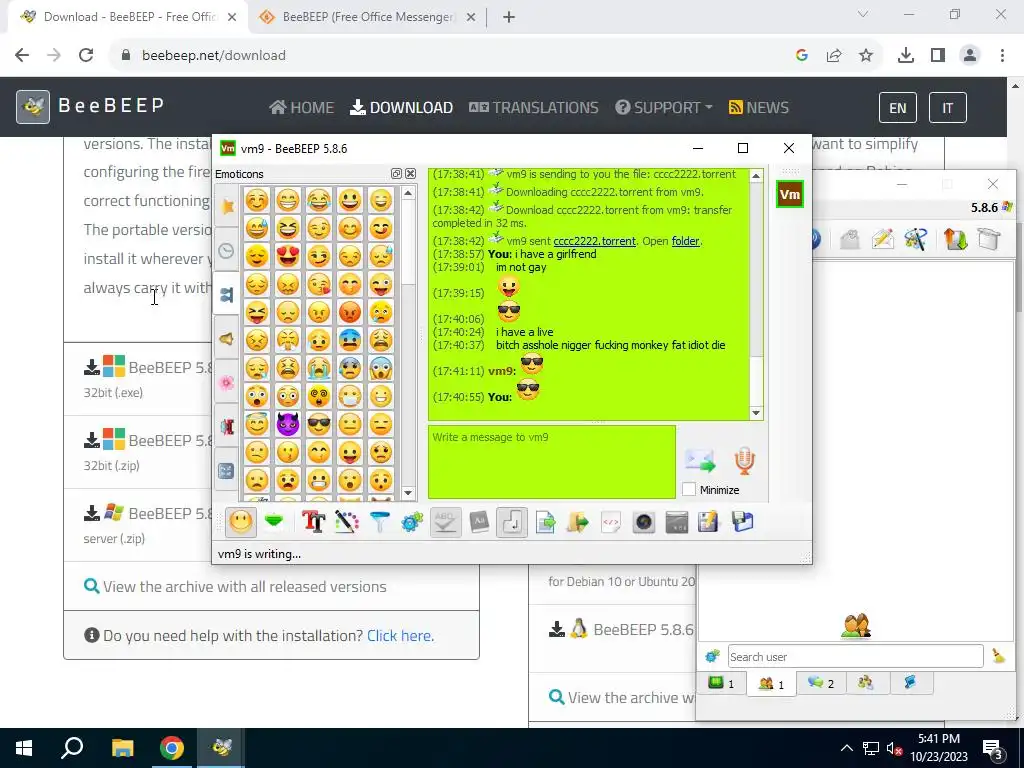Select the megaphone emoticon category tab
Image resolution: width=1024 pixels, height=768 pixels.
click(x=227, y=339)
